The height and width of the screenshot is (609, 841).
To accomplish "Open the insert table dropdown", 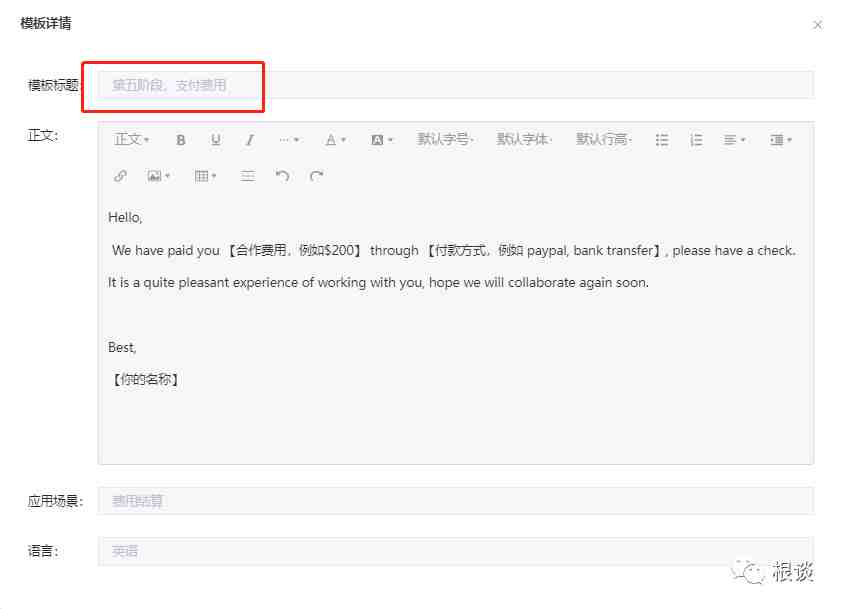I will tap(205, 176).
